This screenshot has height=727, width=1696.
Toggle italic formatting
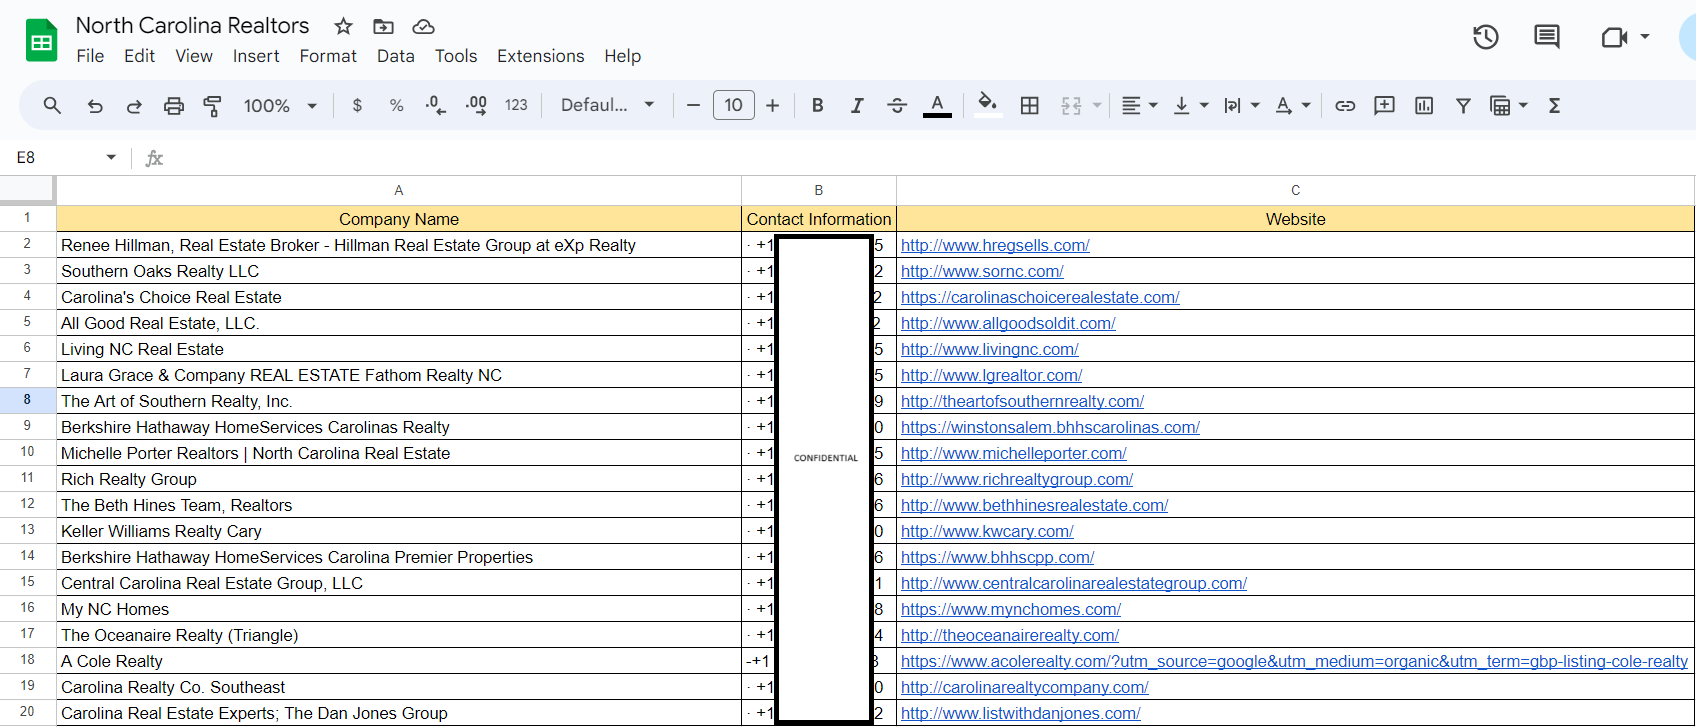point(857,105)
